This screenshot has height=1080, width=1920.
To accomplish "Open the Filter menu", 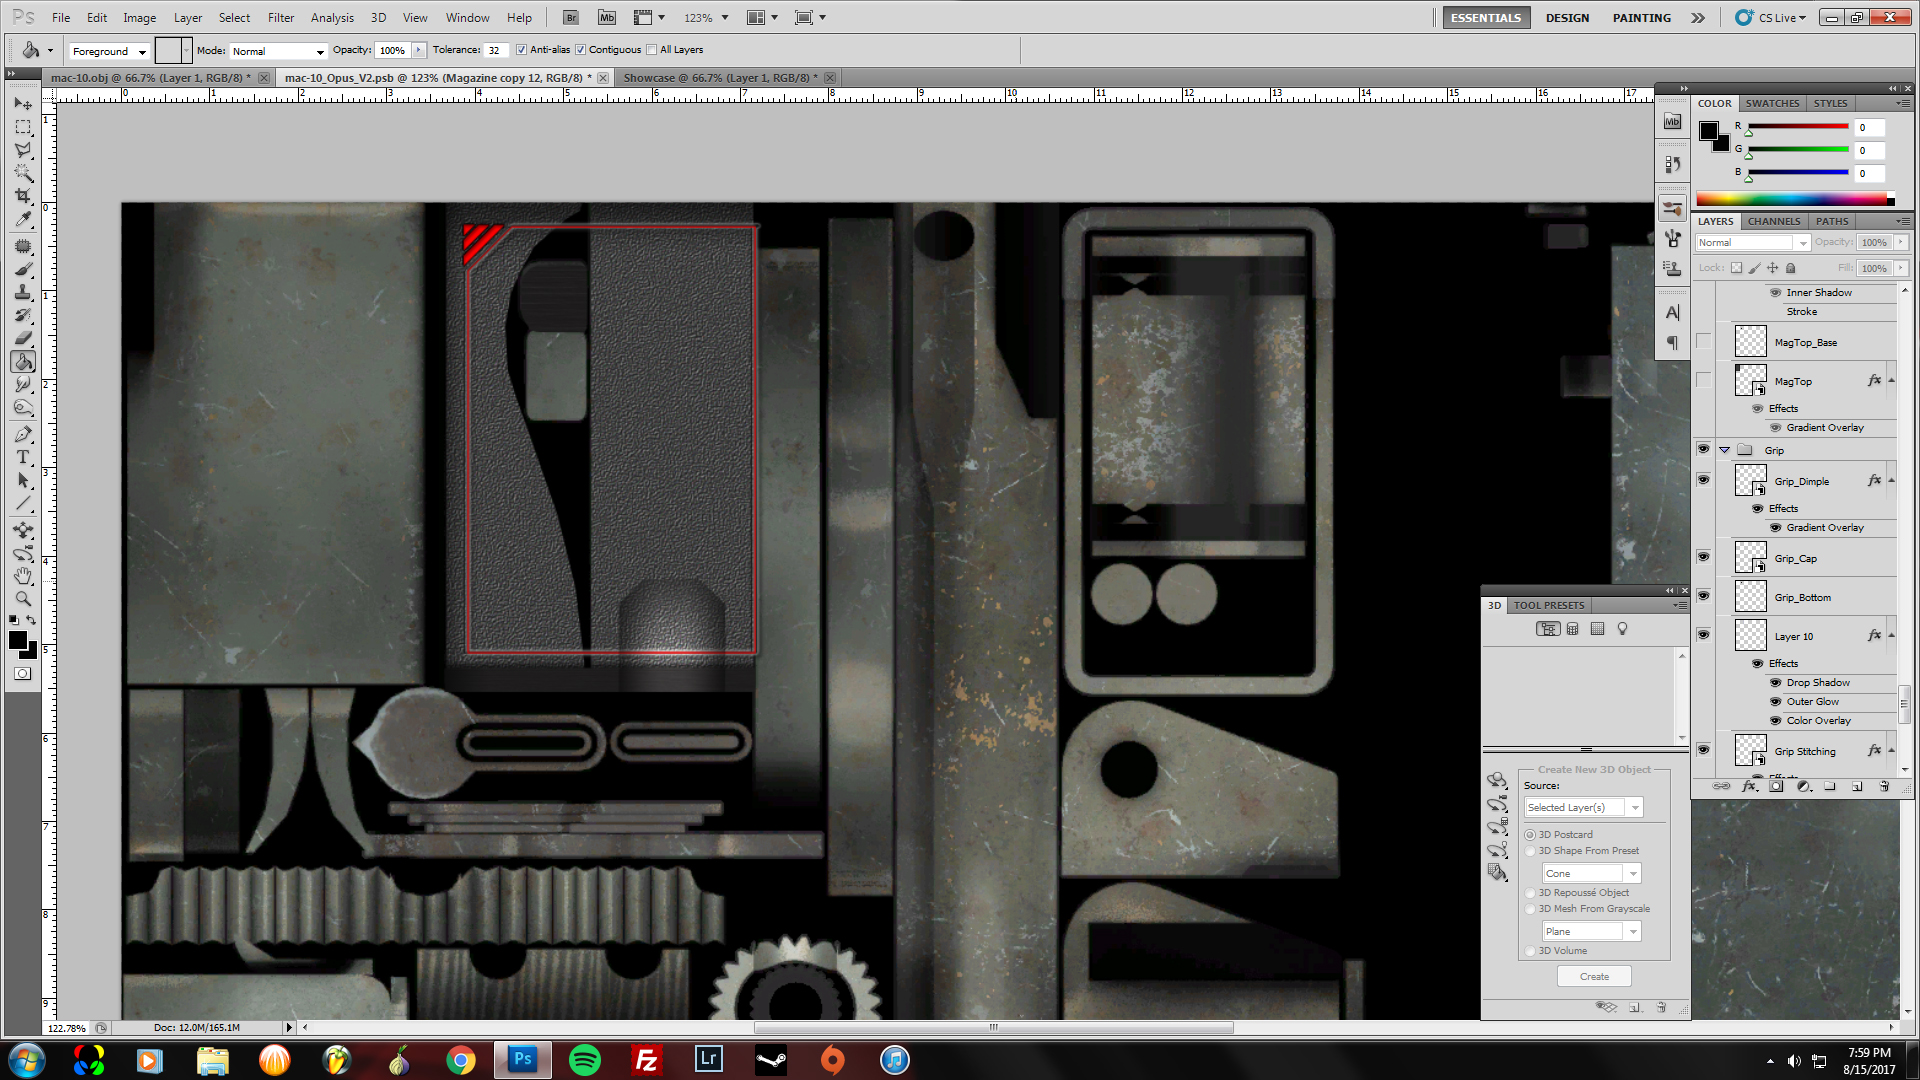I will coord(280,18).
